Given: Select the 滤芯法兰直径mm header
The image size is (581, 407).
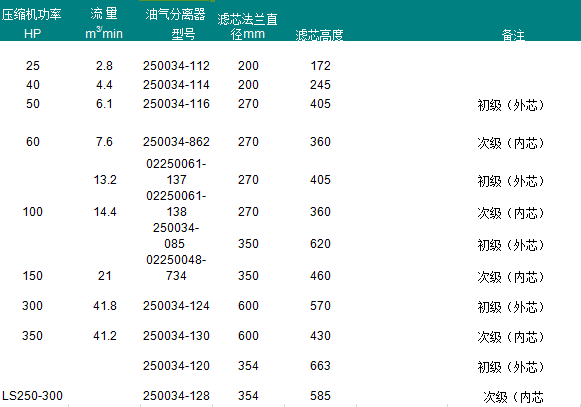Looking at the screenshot, I should click(248, 26).
